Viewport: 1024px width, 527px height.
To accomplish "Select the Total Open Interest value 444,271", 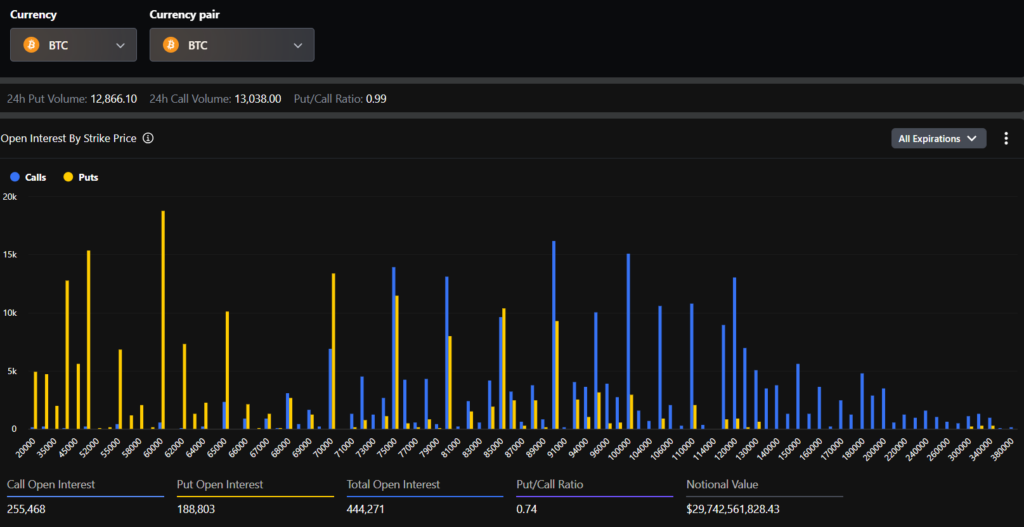I will point(369,509).
